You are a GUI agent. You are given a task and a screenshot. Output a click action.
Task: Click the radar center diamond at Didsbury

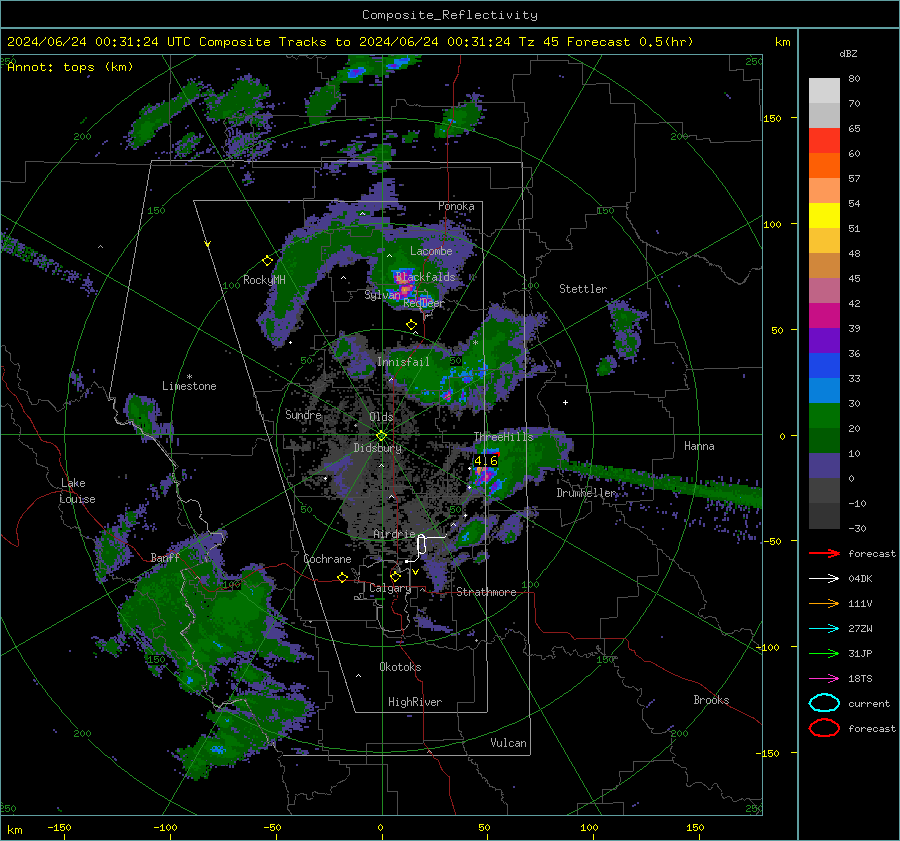pos(381,436)
